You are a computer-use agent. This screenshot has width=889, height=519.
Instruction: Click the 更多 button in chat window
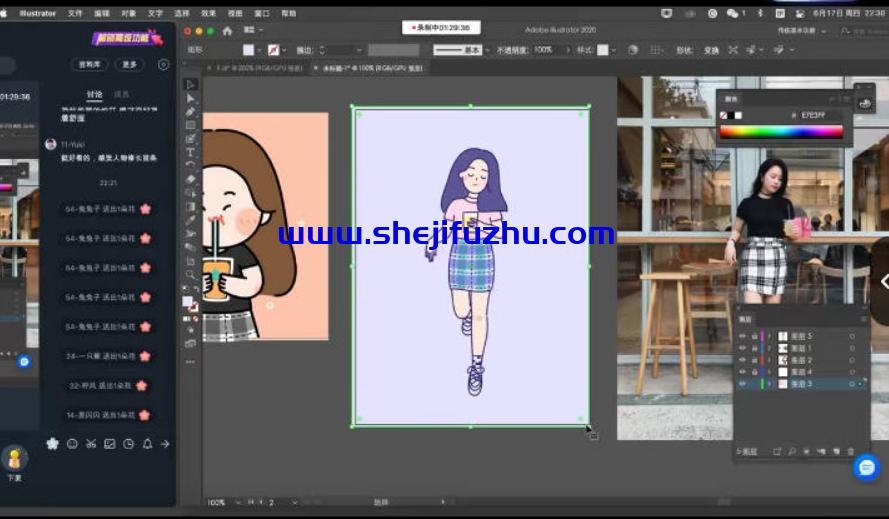click(129, 65)
